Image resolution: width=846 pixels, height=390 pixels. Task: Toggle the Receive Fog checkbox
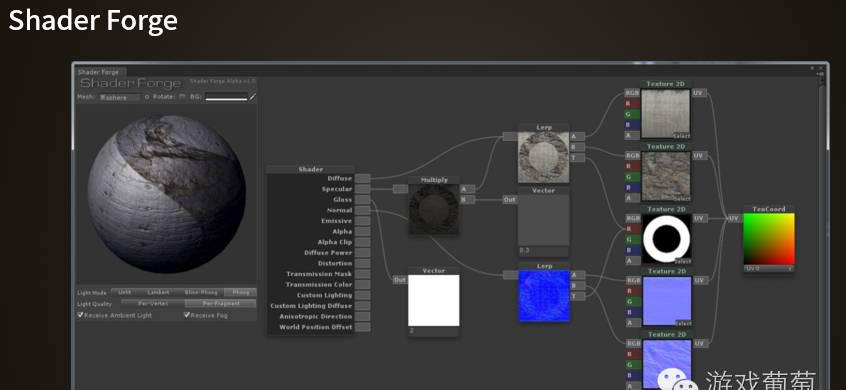coord(187,315)
